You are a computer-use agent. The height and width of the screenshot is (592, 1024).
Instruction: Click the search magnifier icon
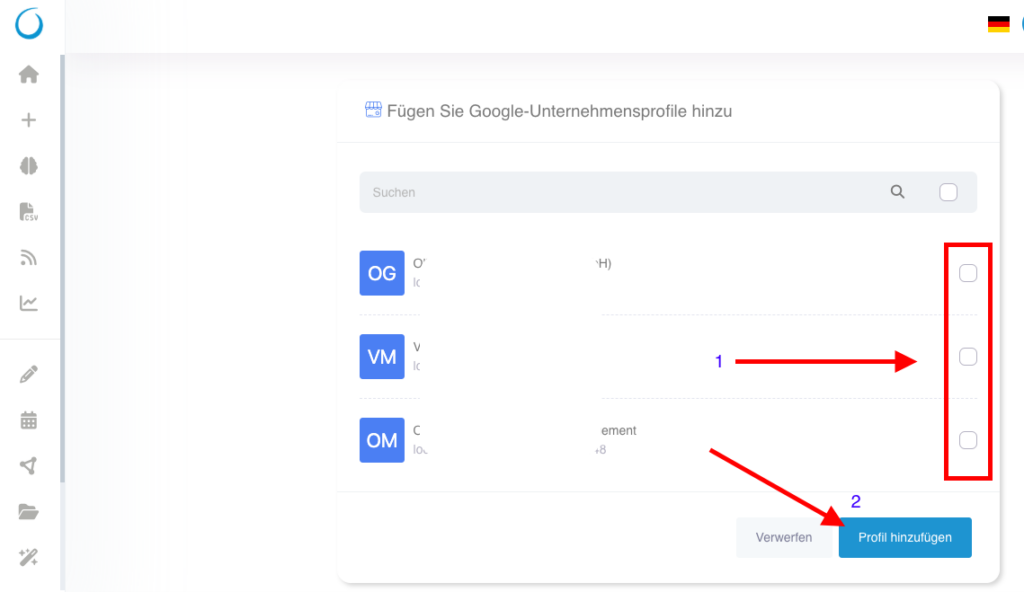click(x=898, y=191)
